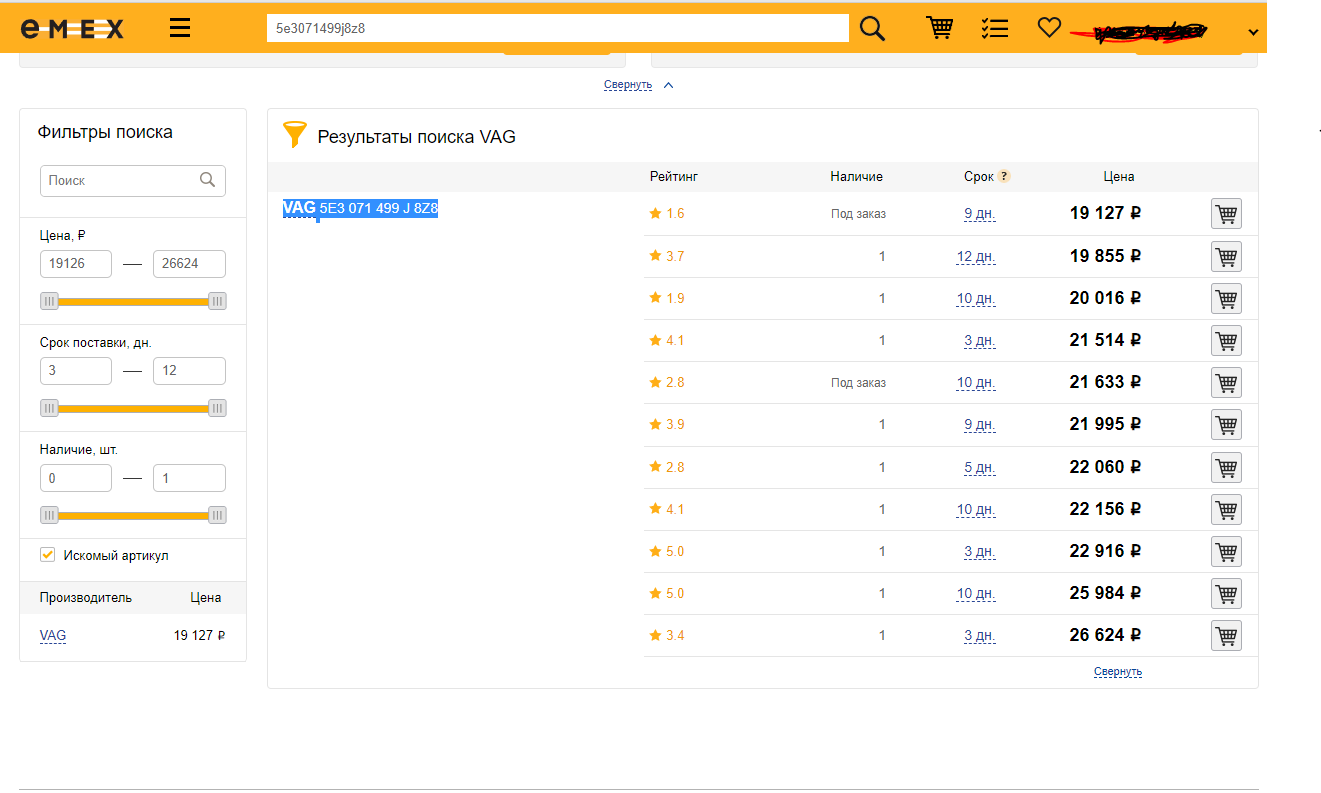Image resolution: width=1321 pixels, height=793 pixels.
Task: Click Наличие column header
Action: 856,176
